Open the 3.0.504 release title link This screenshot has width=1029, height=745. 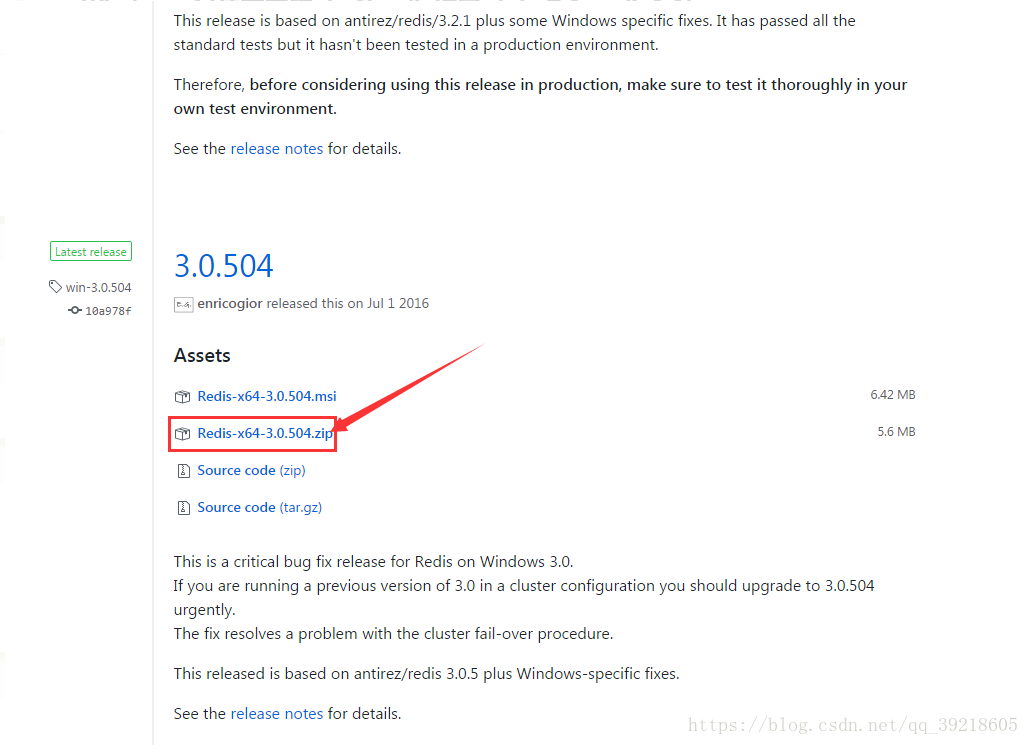coord(223,266)
